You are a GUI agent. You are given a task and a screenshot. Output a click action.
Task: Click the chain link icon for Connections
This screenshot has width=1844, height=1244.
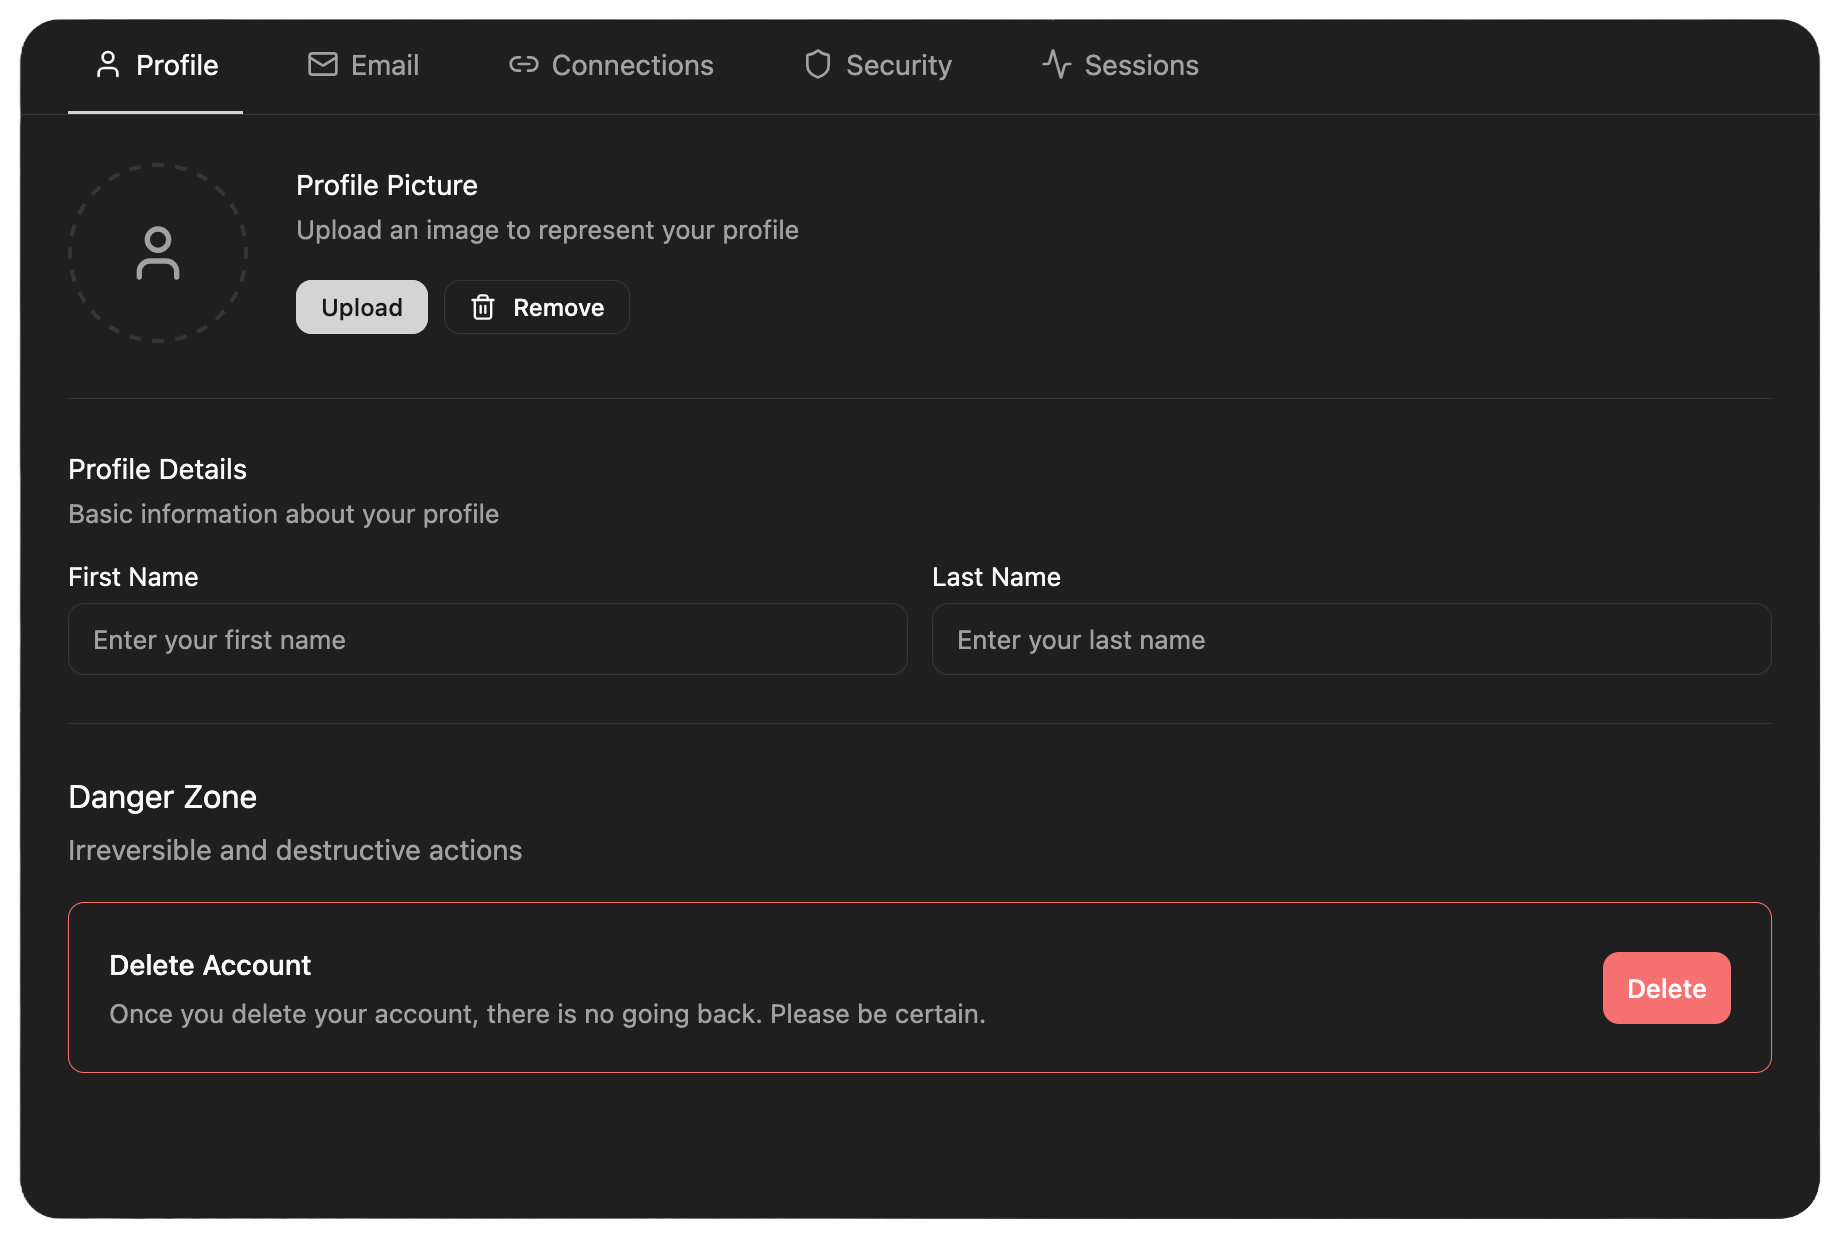523,64
